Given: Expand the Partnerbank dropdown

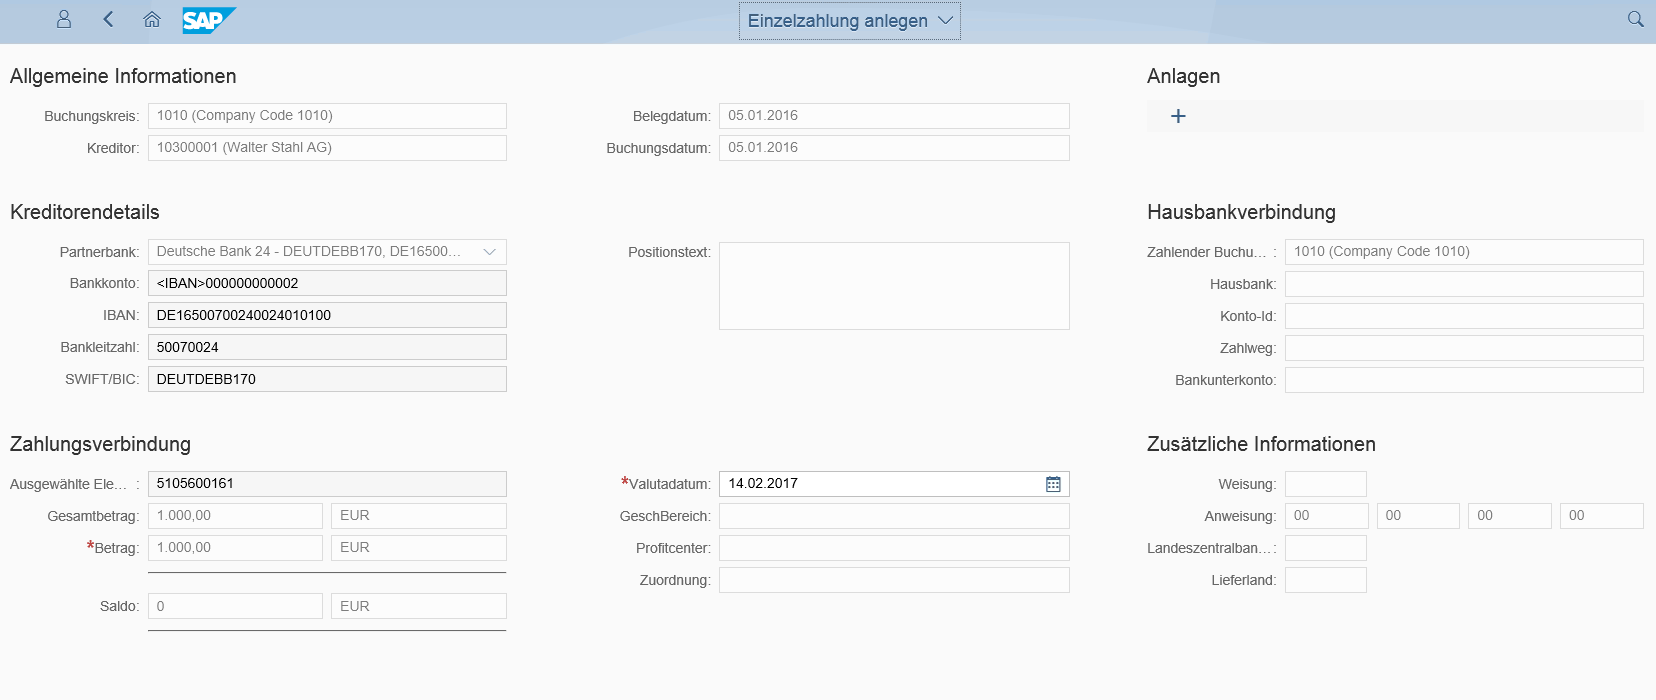Looking at the screenshot, I should (489, 252).
